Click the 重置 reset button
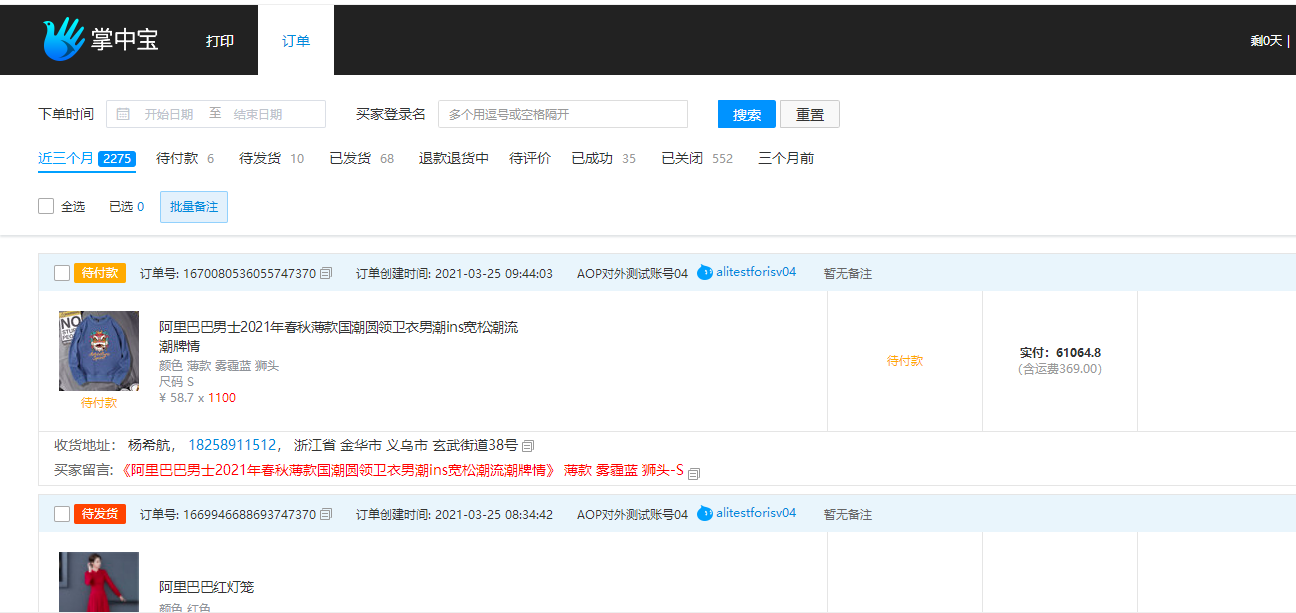Image resolution: width=1296 pixels, height=613 pixels. coord(810,114)
